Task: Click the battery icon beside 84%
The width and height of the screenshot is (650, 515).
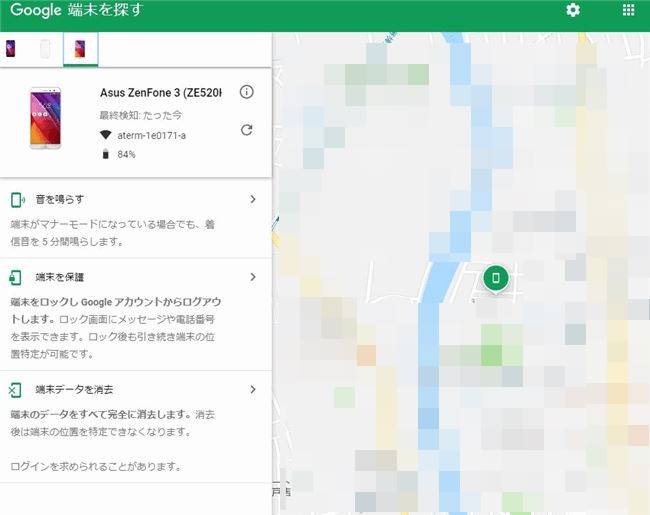Action: click(x=105, y=154)
